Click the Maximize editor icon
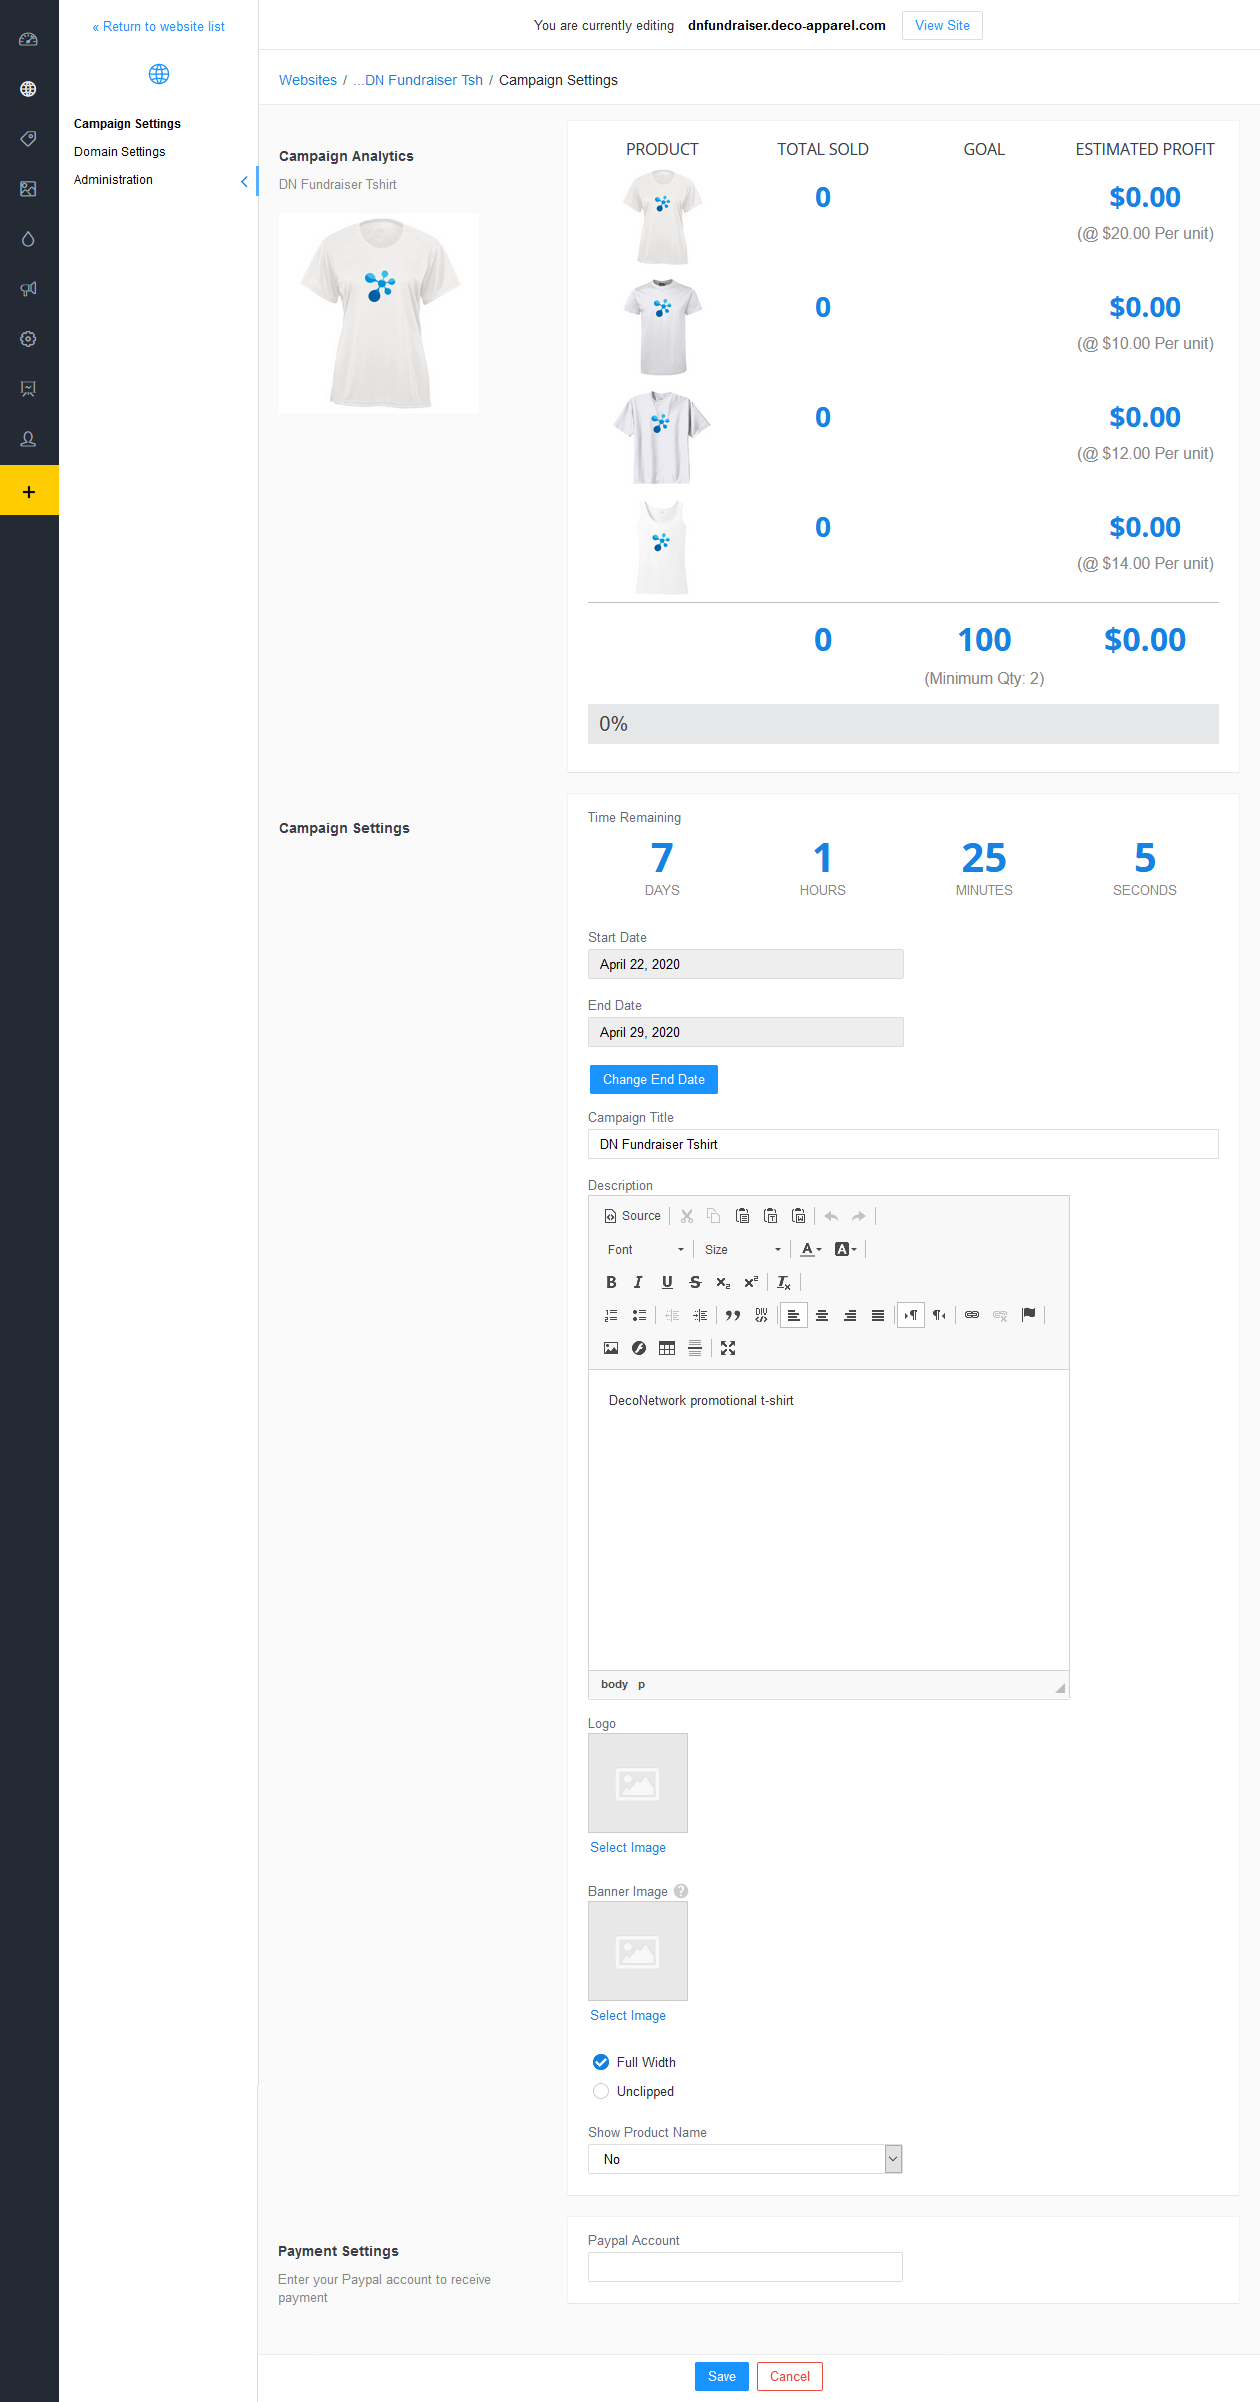Screen dimensions: 1260x2402 (x=728, y=1348)
